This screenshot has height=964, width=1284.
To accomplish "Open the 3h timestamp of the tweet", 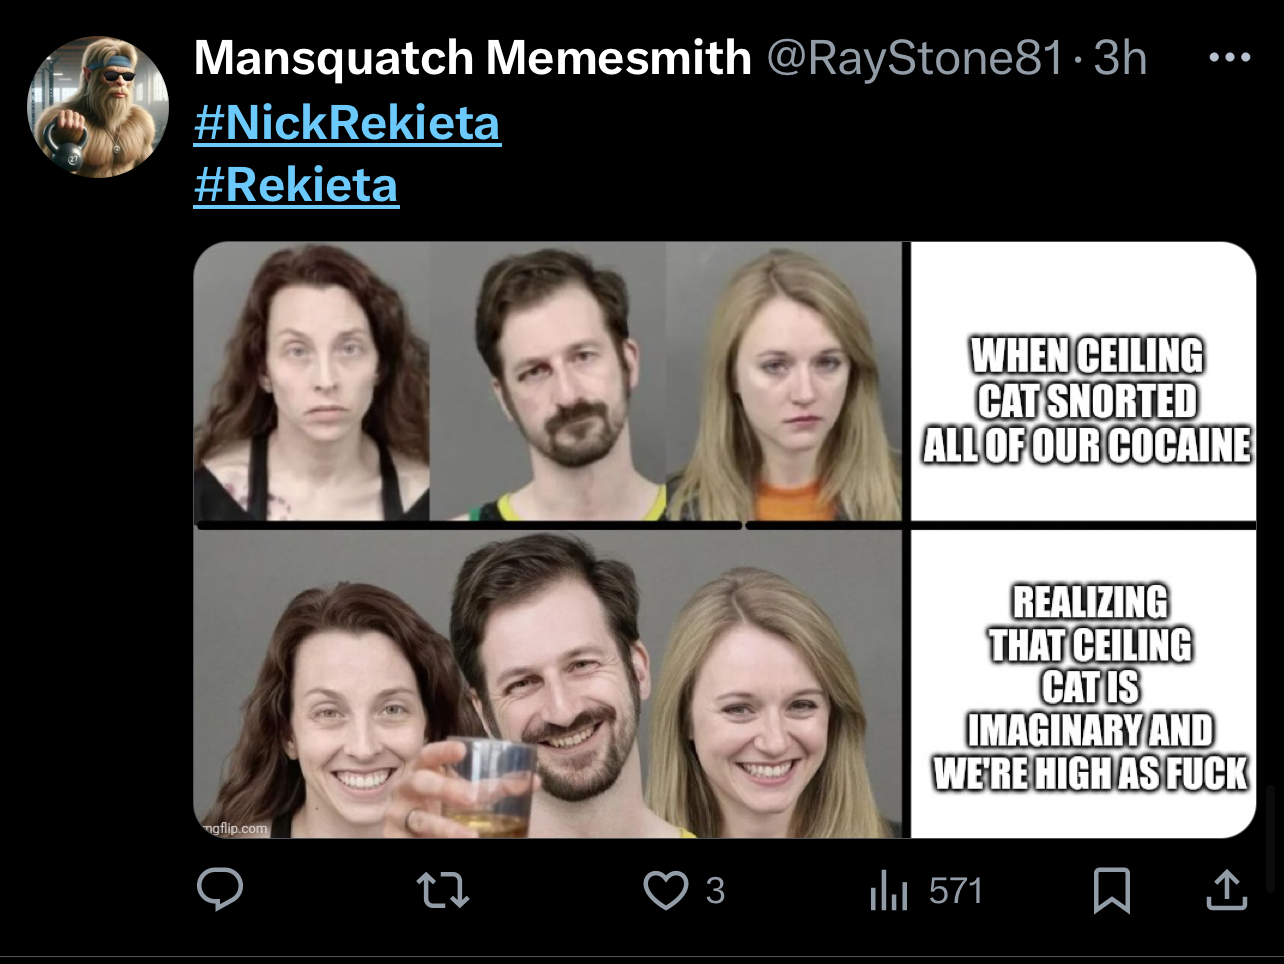I will 1120,58.
